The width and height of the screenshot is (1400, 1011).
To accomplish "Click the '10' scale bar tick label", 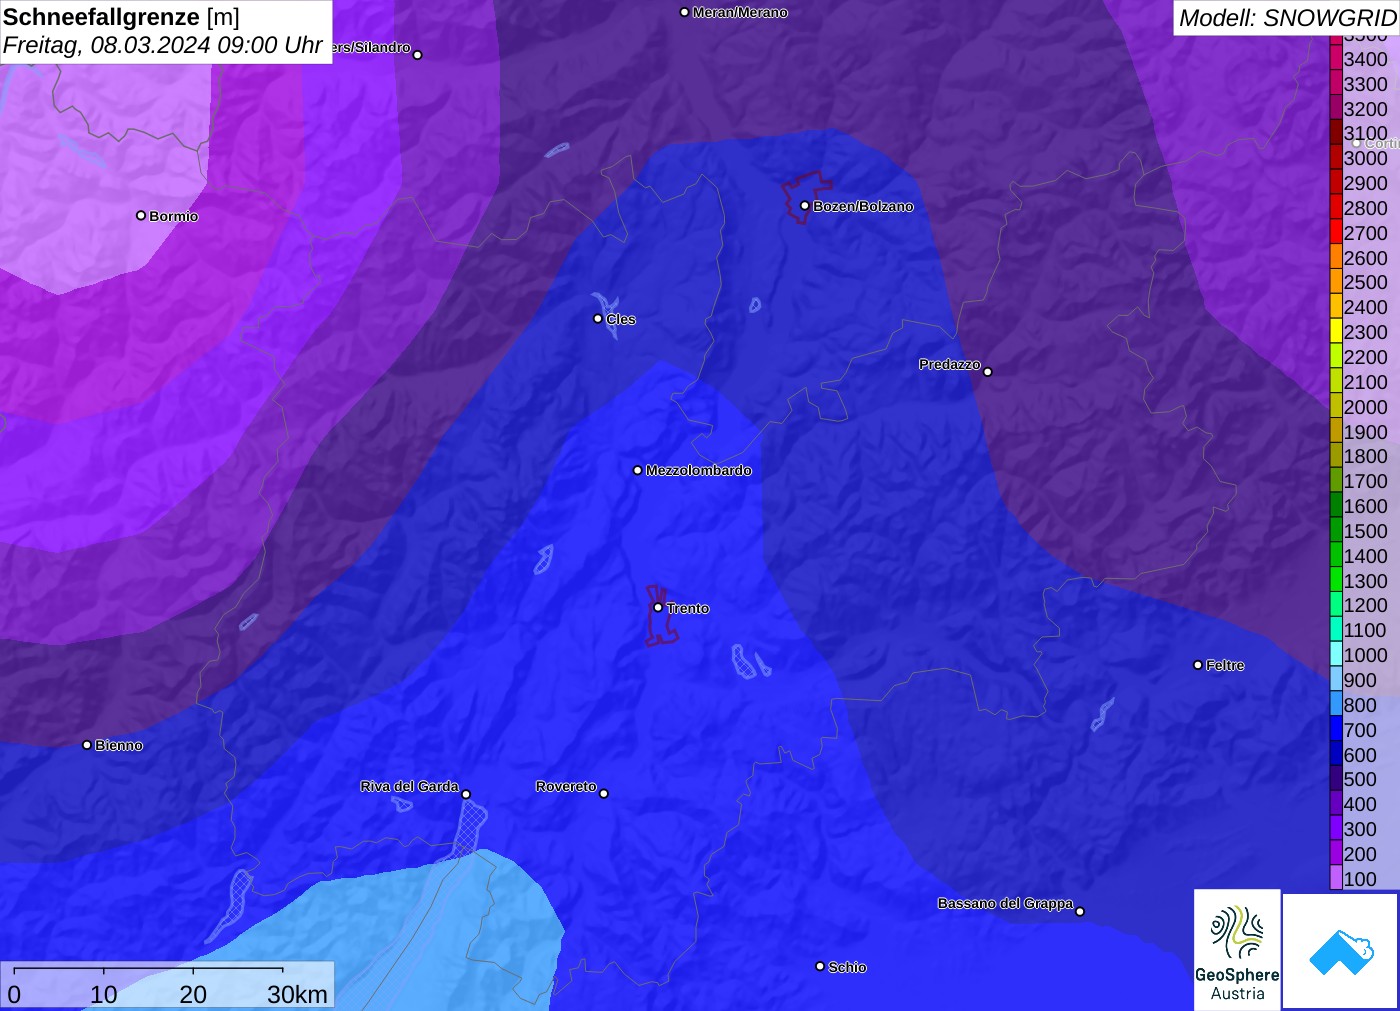I will (x=104, y=994).
